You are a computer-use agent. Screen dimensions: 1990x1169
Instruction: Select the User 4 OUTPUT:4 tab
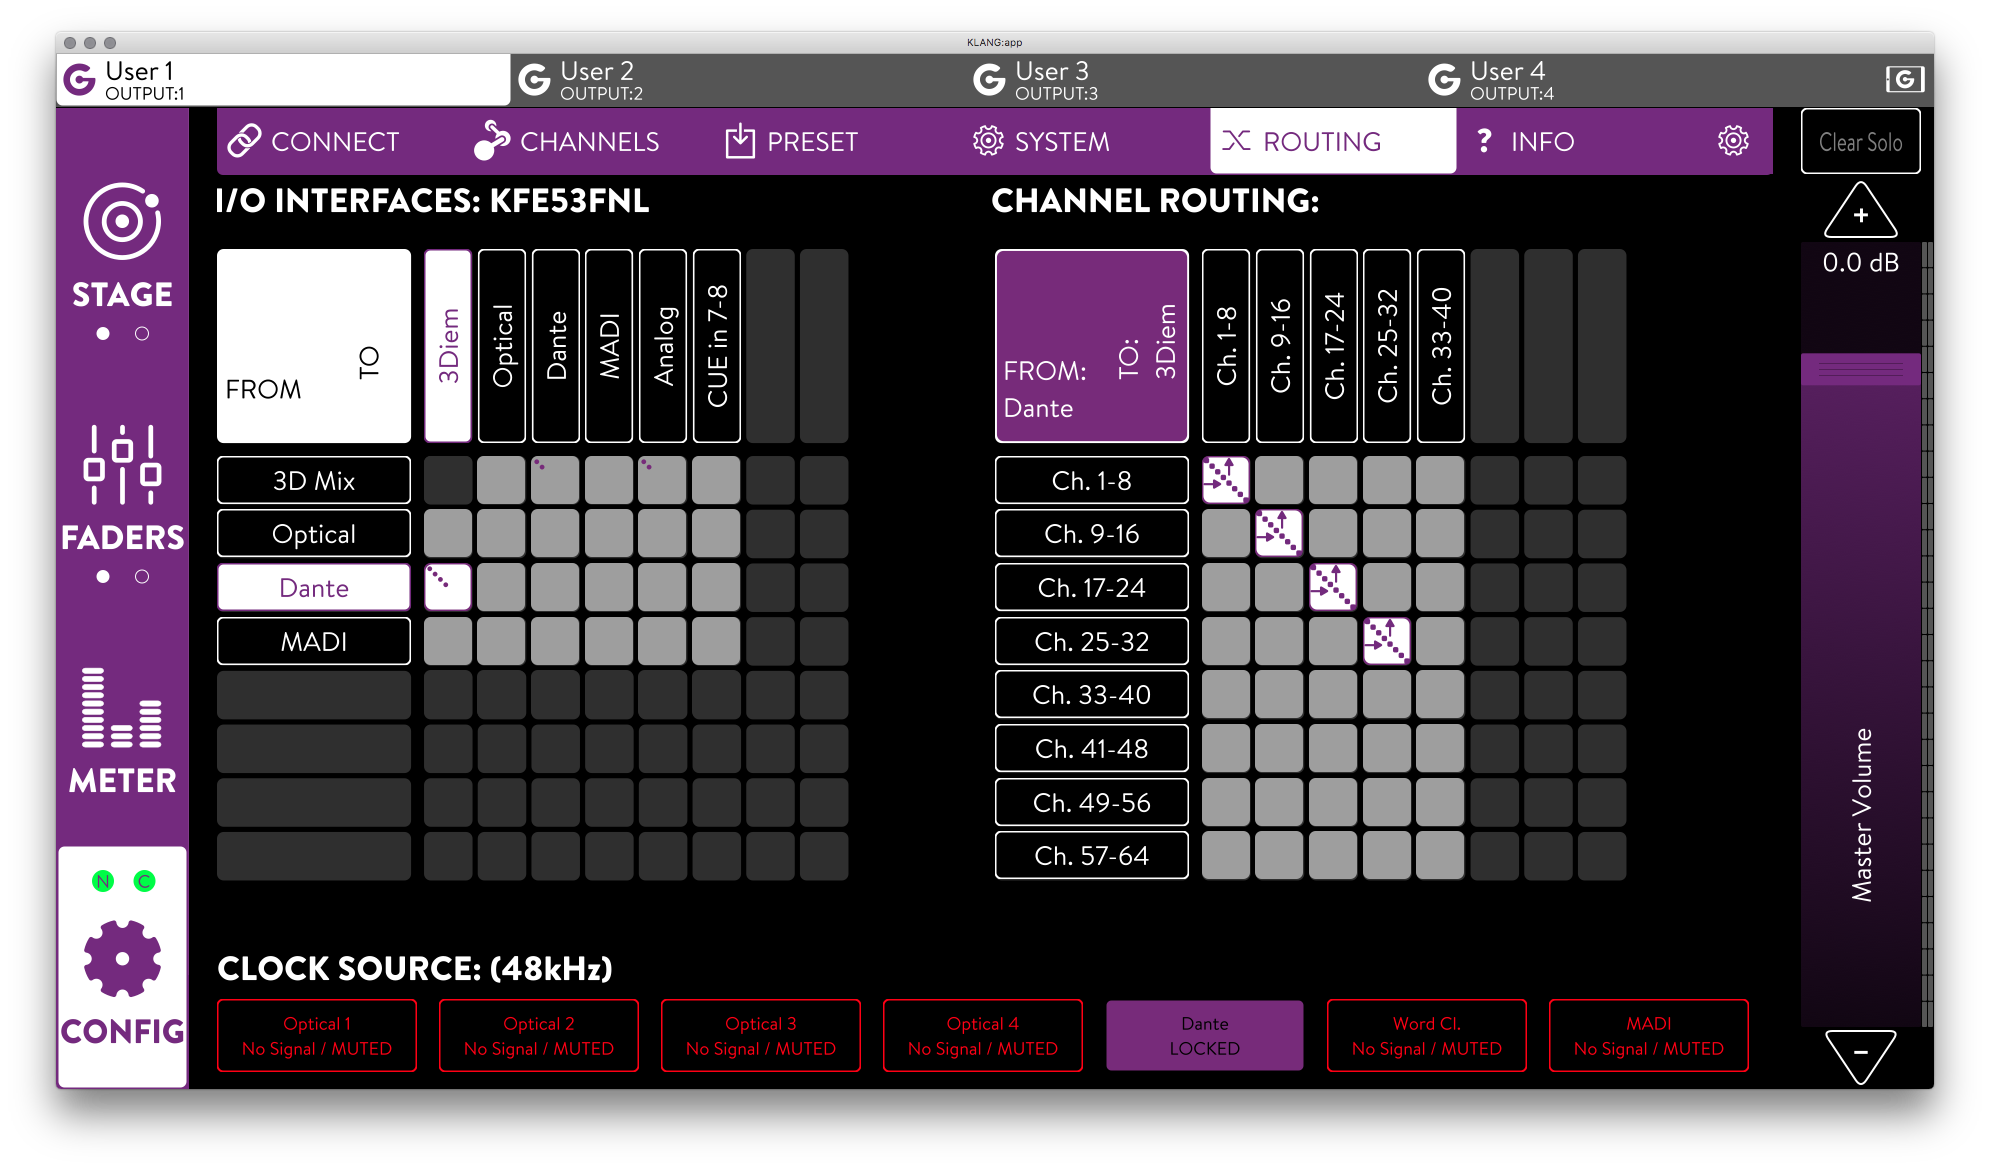[1648, 80]
